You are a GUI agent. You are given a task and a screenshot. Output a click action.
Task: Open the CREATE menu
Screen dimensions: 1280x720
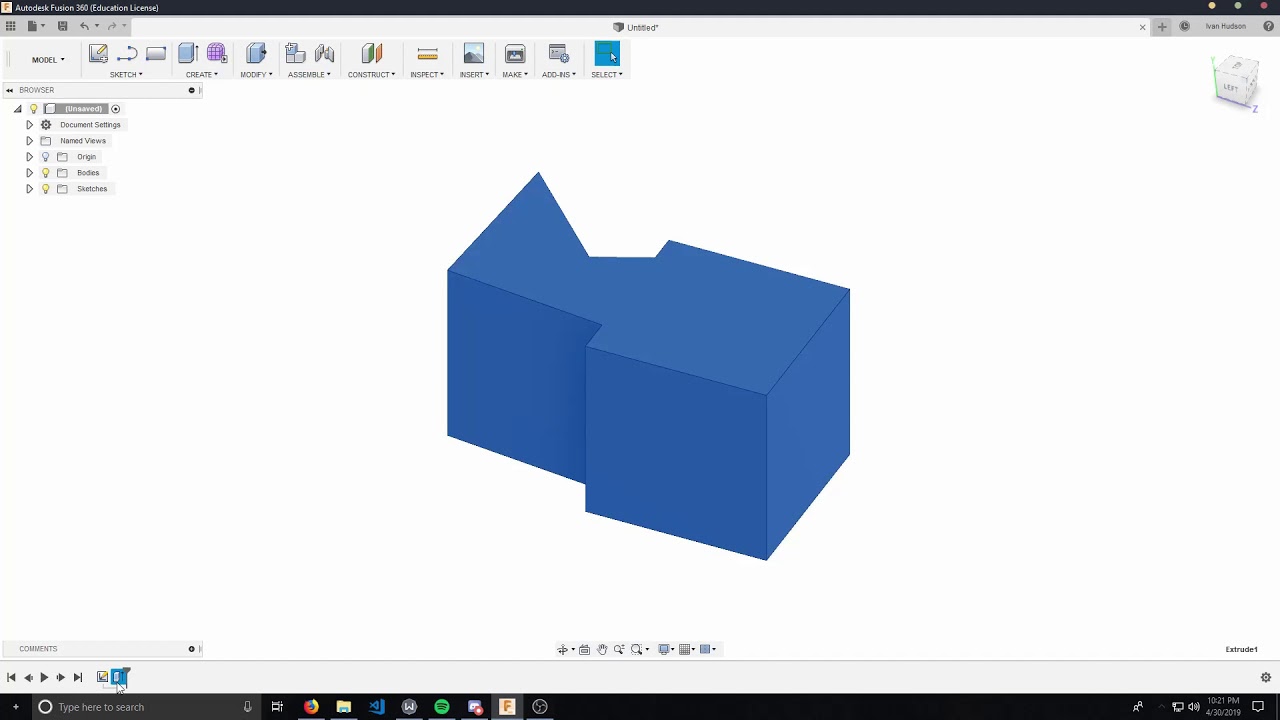click(202, 75)
